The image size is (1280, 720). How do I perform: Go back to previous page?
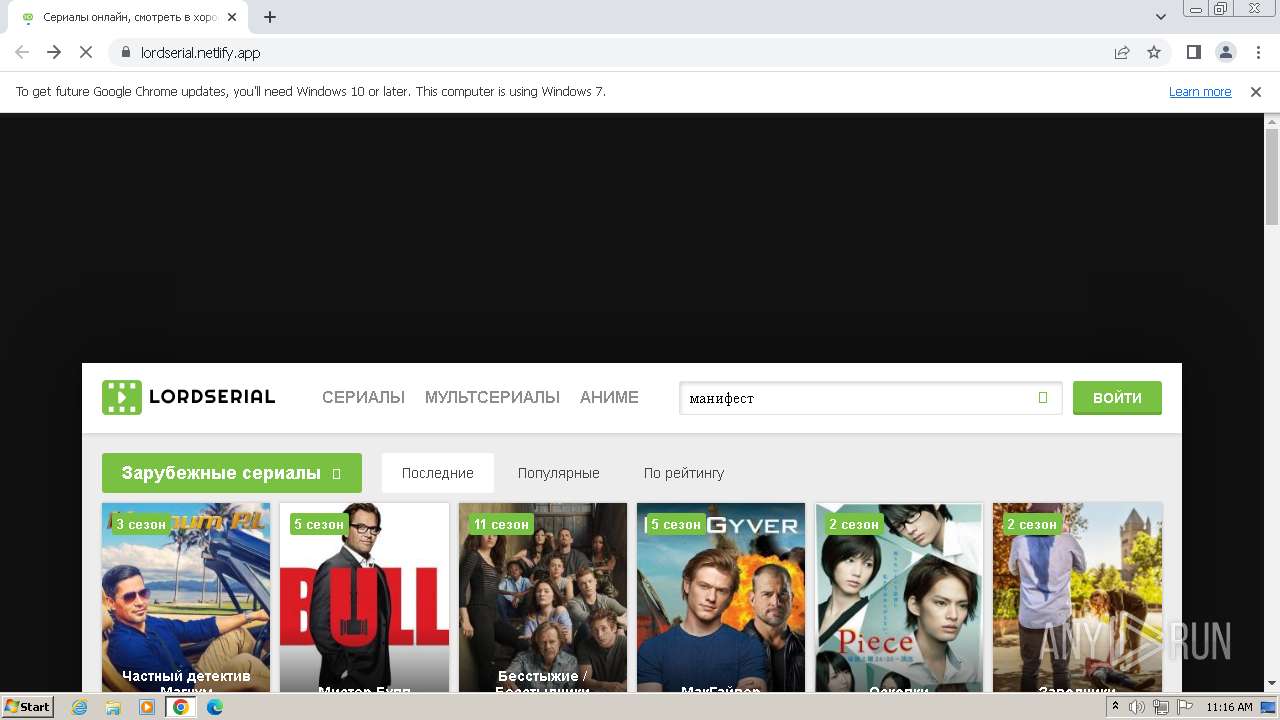coord(22,52)
